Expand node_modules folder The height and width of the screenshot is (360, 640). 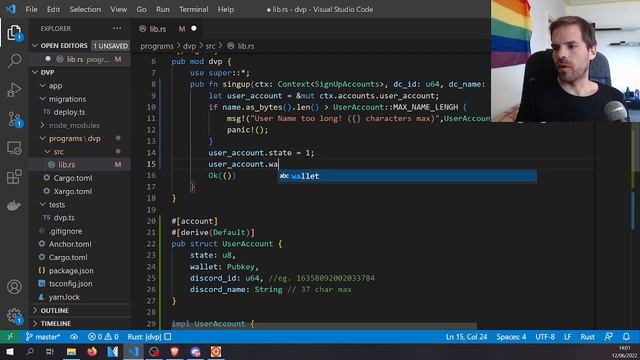pyautogui.click(x=73, y=125)
